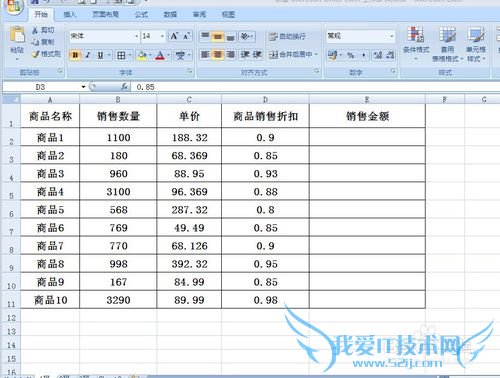Apply the red font color A

pos(160,55)
